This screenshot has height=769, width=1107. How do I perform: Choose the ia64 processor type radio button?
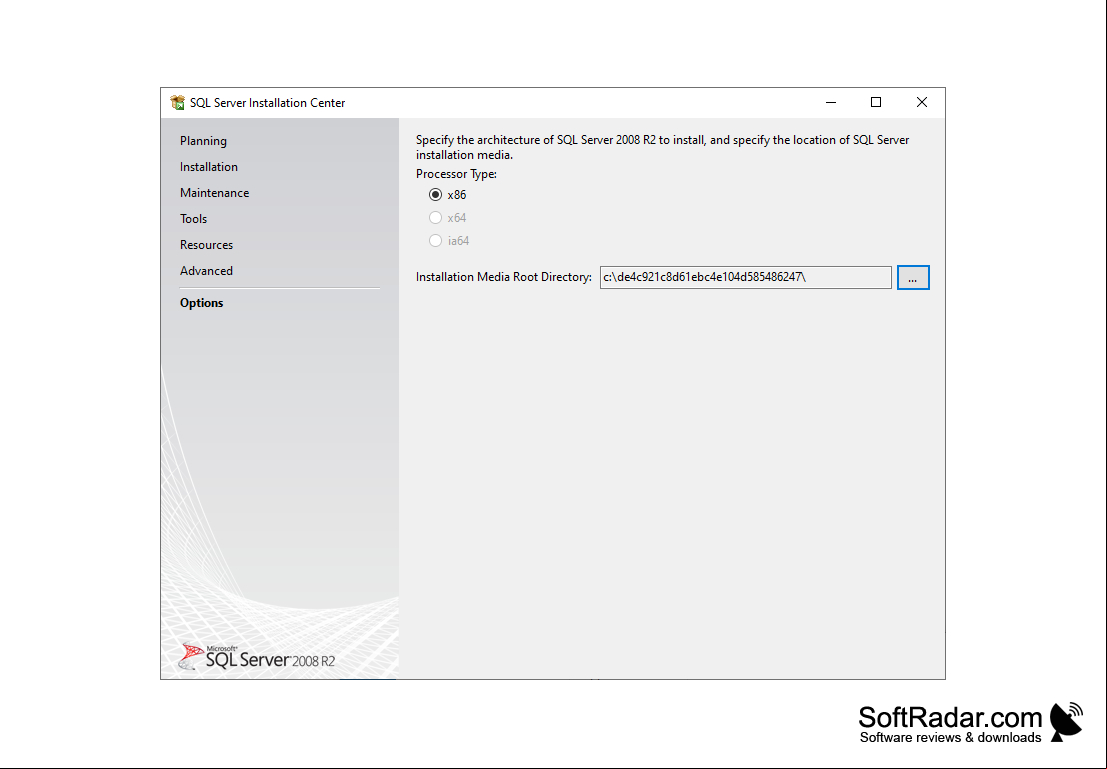click(436, 241)
